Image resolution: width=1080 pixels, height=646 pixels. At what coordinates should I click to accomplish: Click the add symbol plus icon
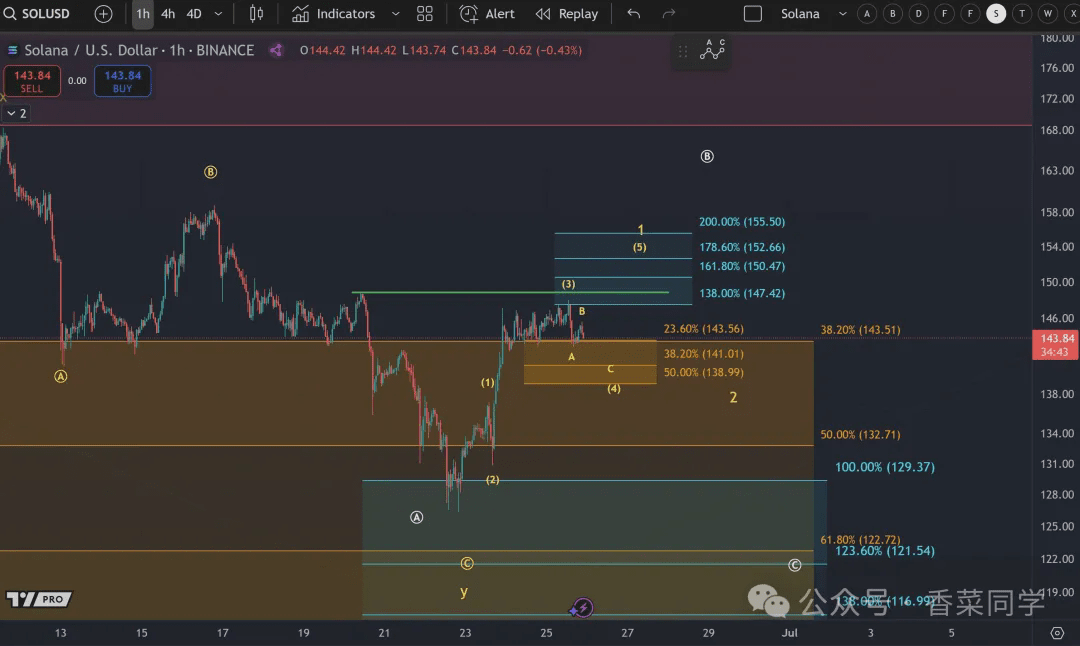coord(103,14)
